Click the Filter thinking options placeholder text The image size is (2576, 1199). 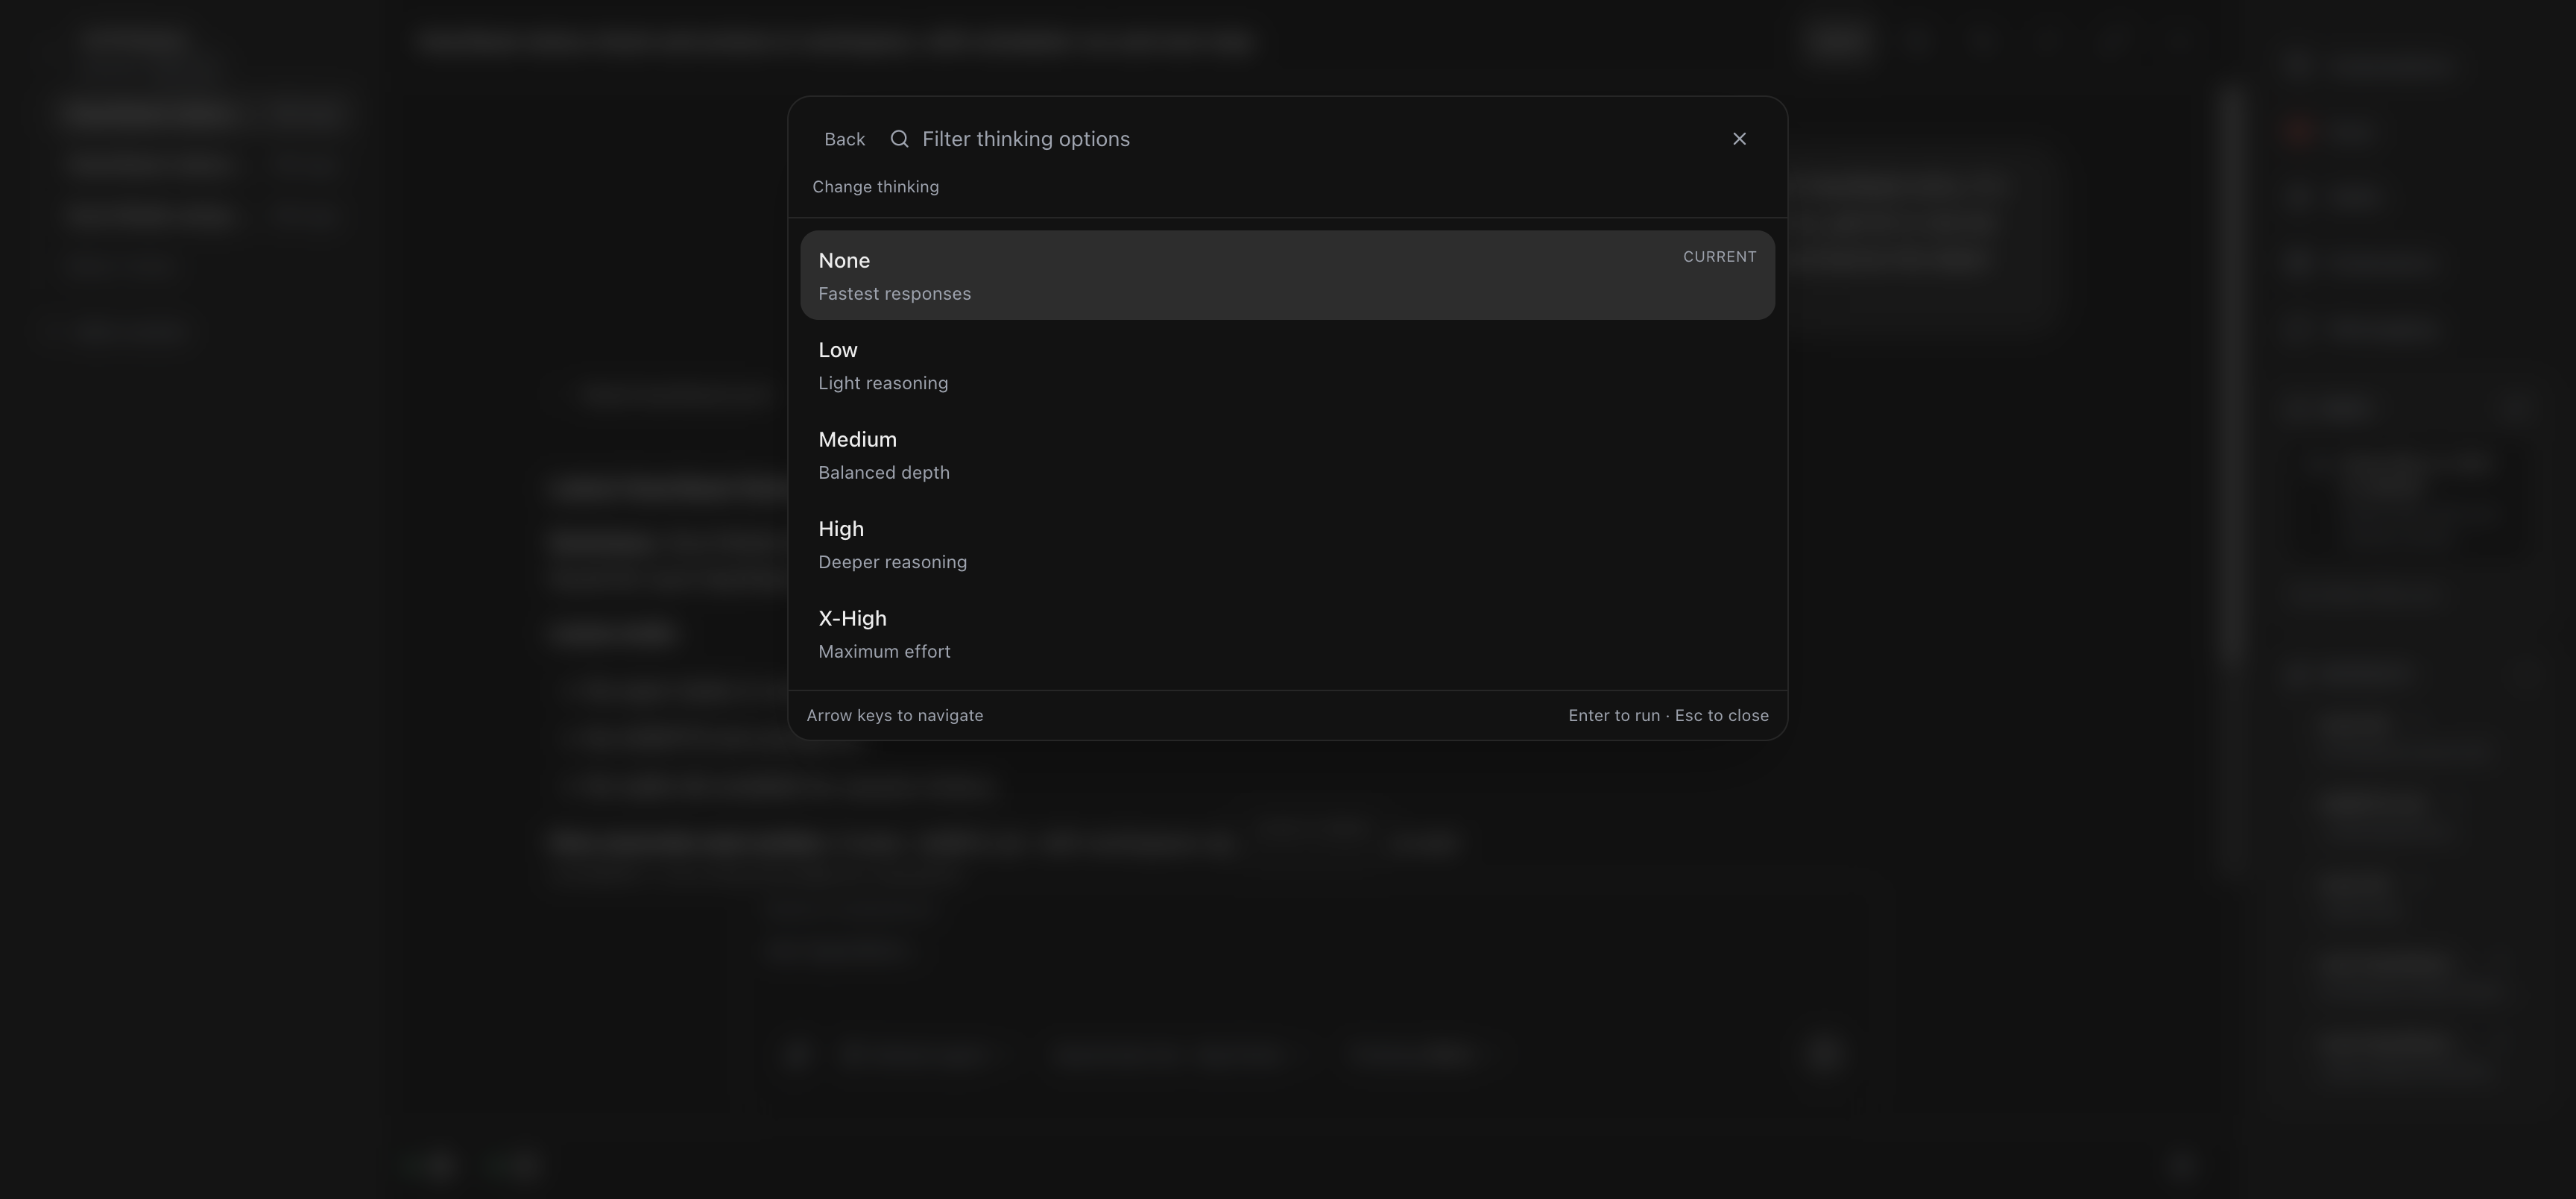tap(1025, 139)
